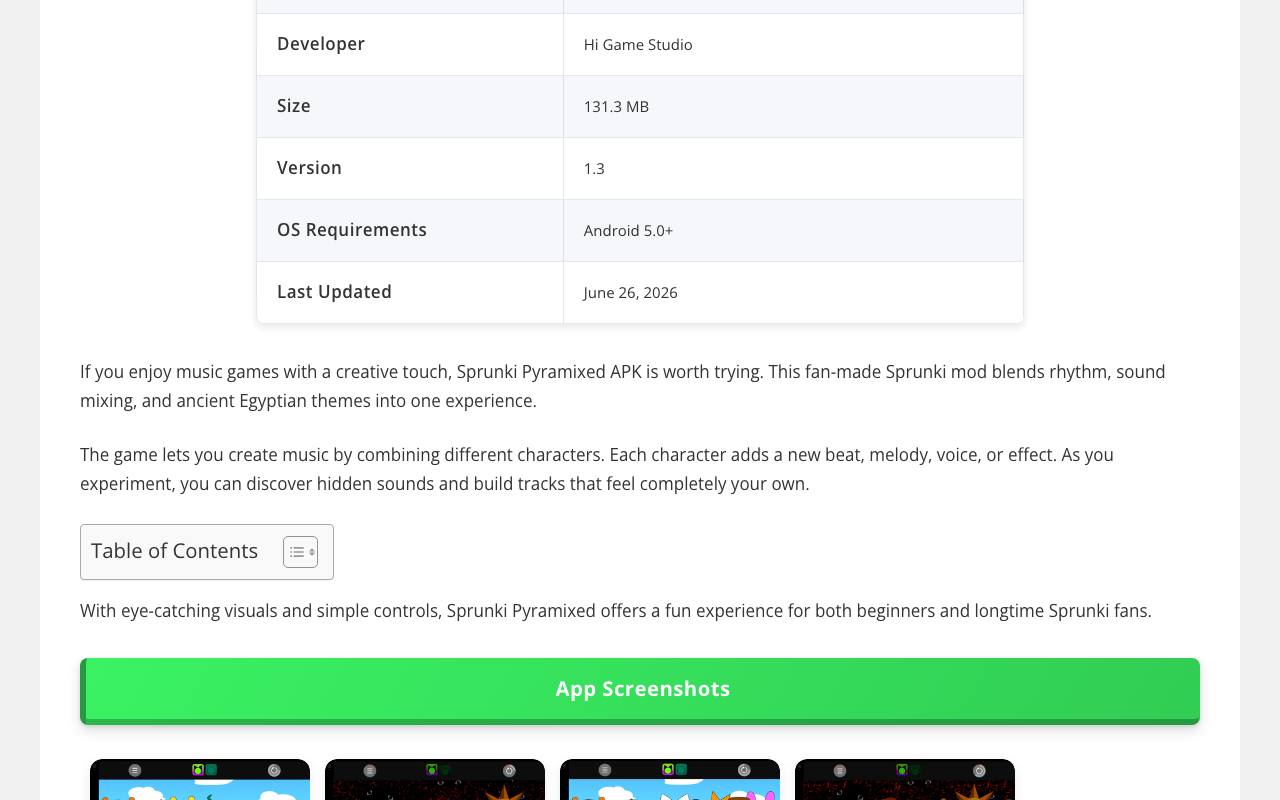Click the "June 26, 2026" date
The image size is (1280, 800).
click(x=631, y=293)
